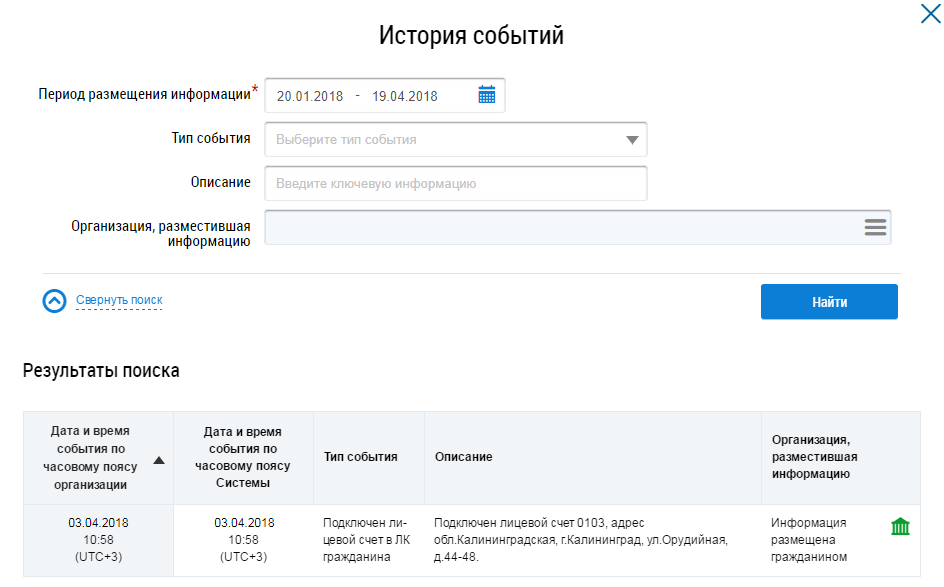Sort by organization time zone date column
The width and height of the screenshot is (944, 587).
90,457
